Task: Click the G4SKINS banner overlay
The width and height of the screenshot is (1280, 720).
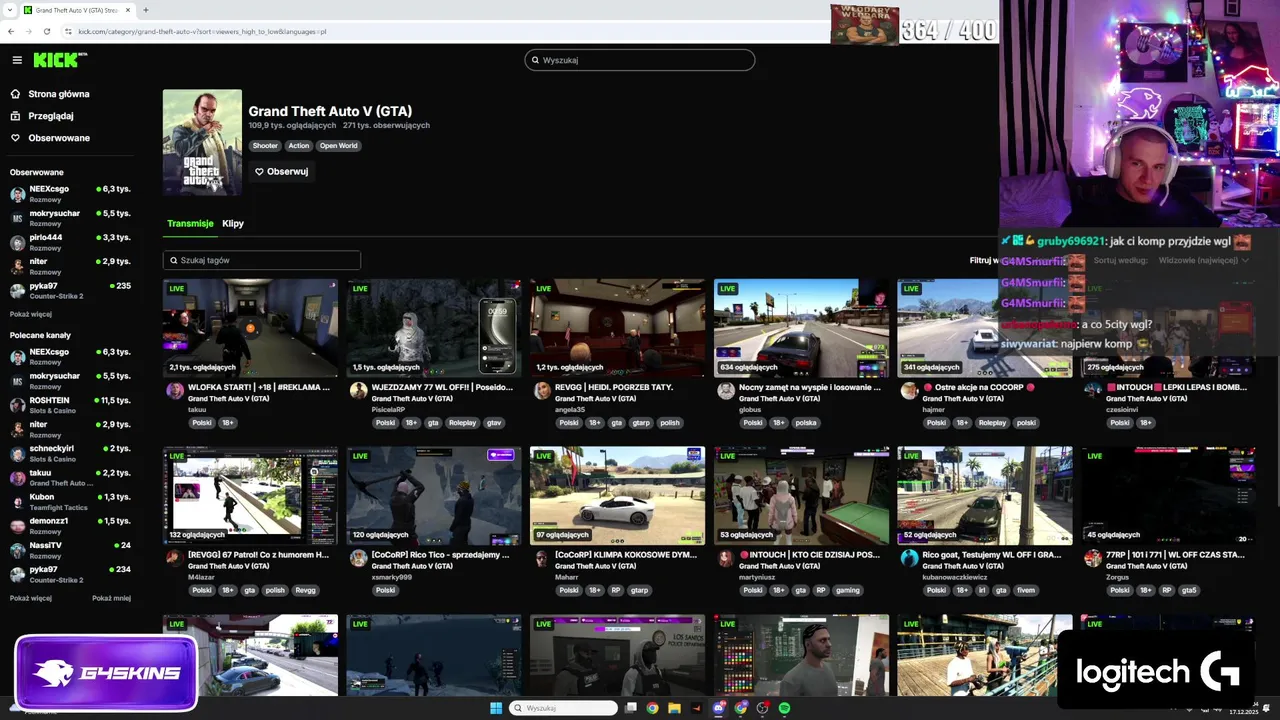Action: [x=106, y=673]
